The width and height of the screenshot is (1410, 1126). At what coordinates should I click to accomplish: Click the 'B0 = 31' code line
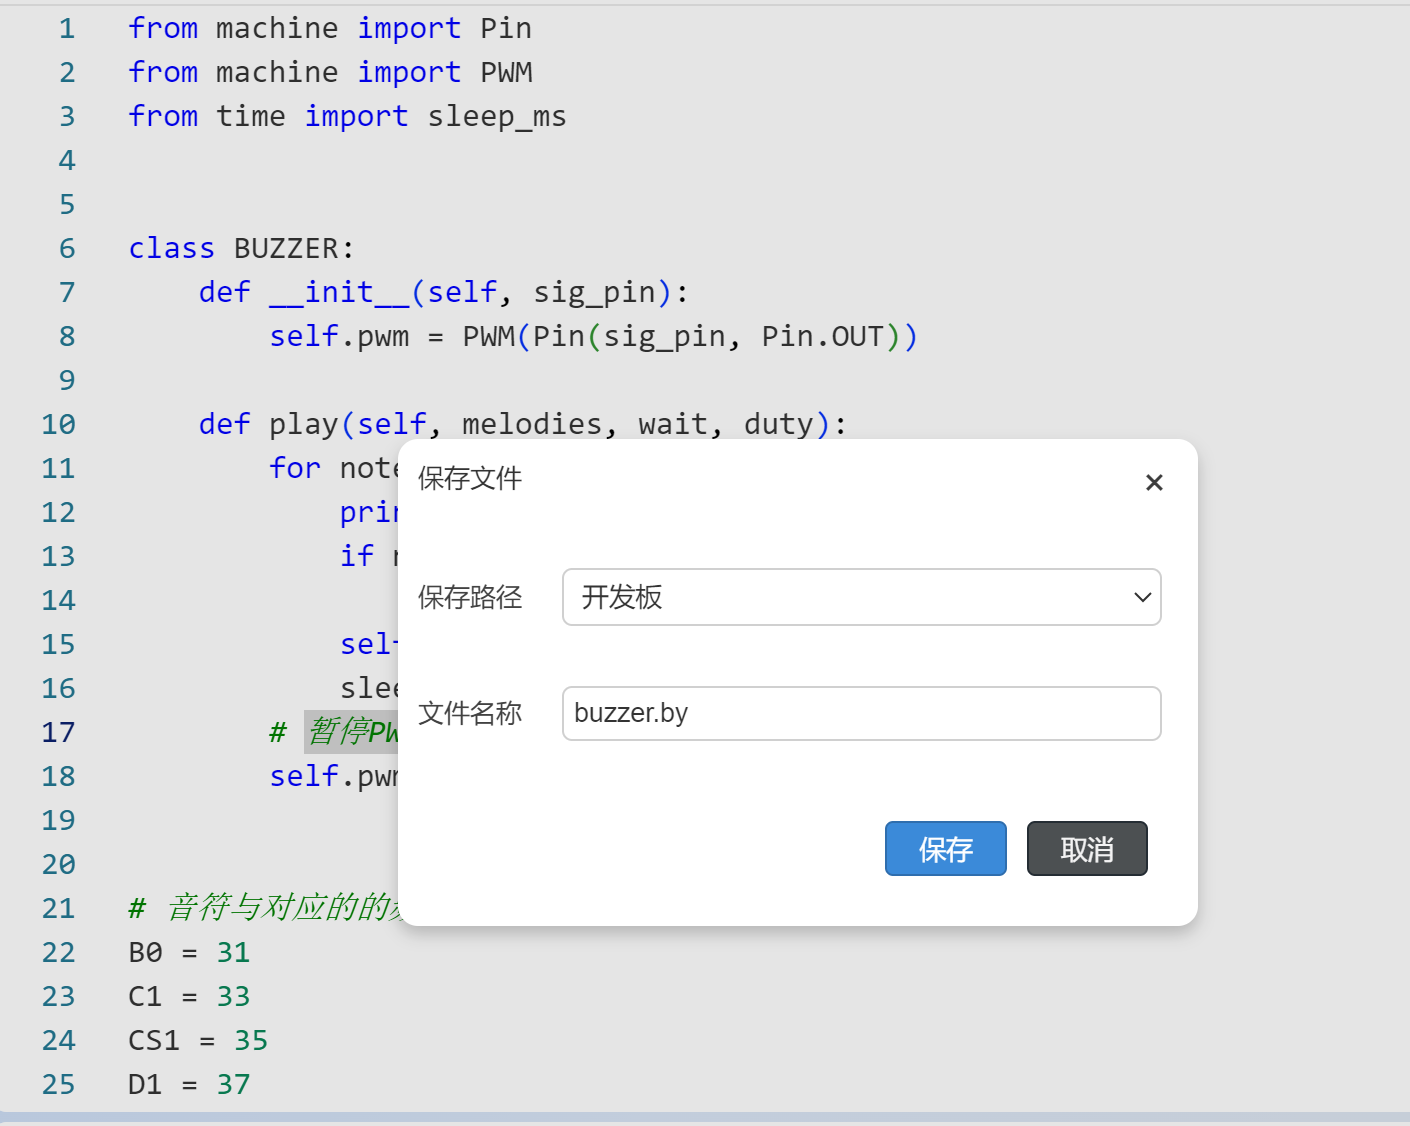point(189,952)
